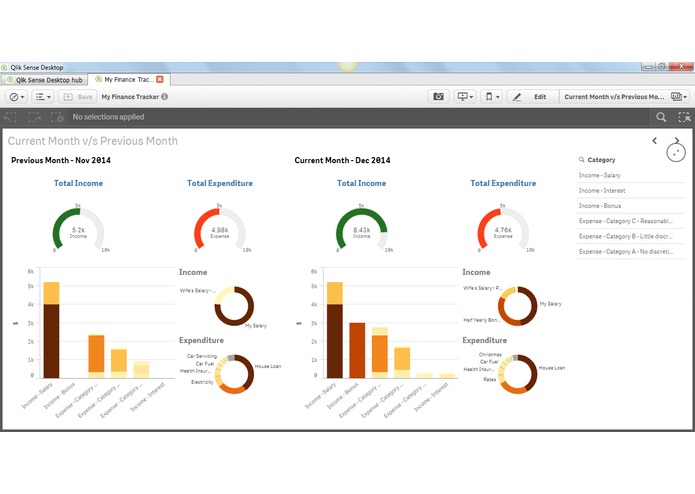This screenshot has width=695, height=494.
Task: Open the global list menu dropdown
Action: point(43,97)
